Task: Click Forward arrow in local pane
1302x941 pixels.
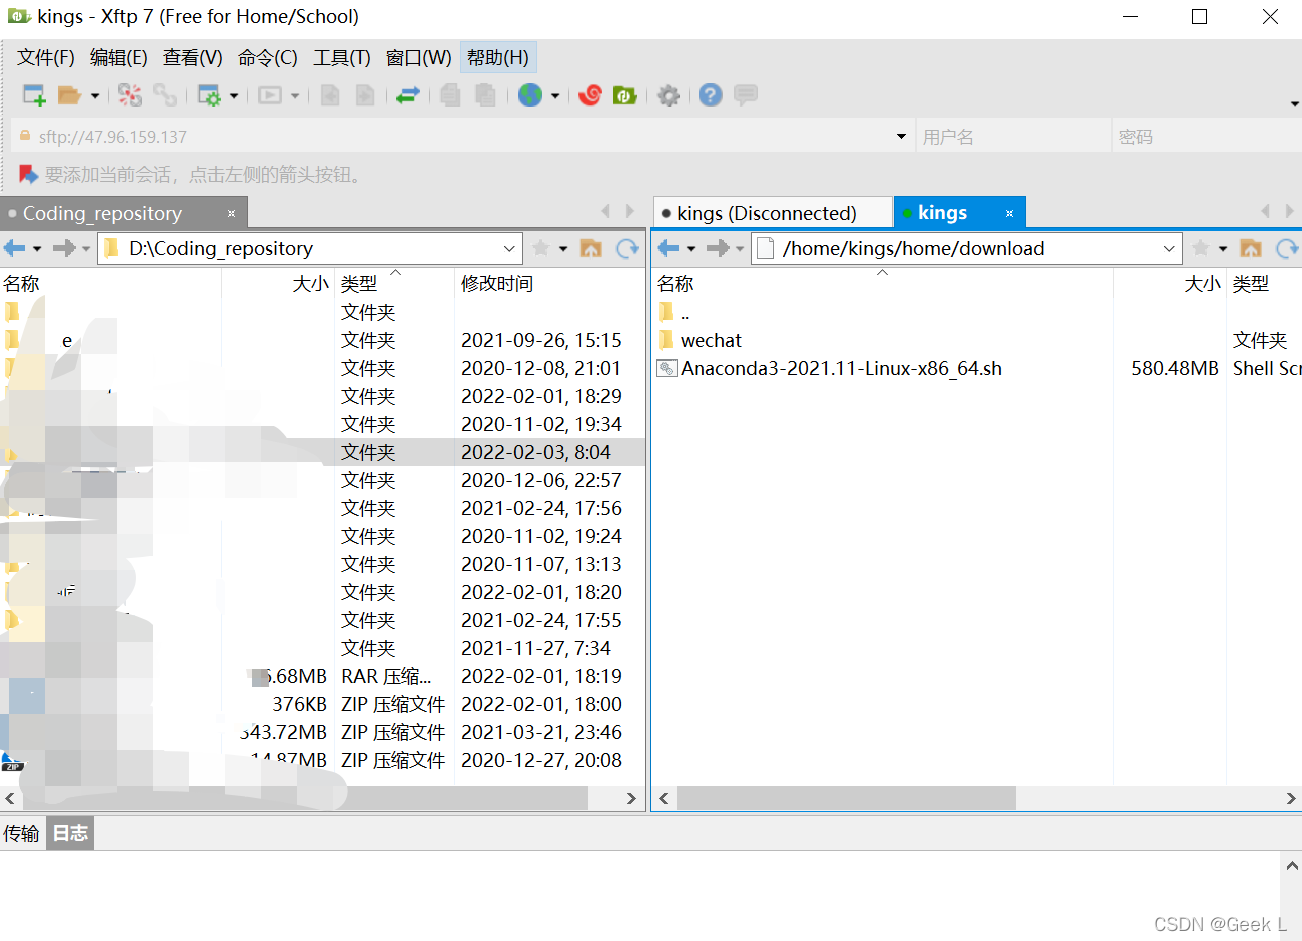Action: [x=64, y=248]
